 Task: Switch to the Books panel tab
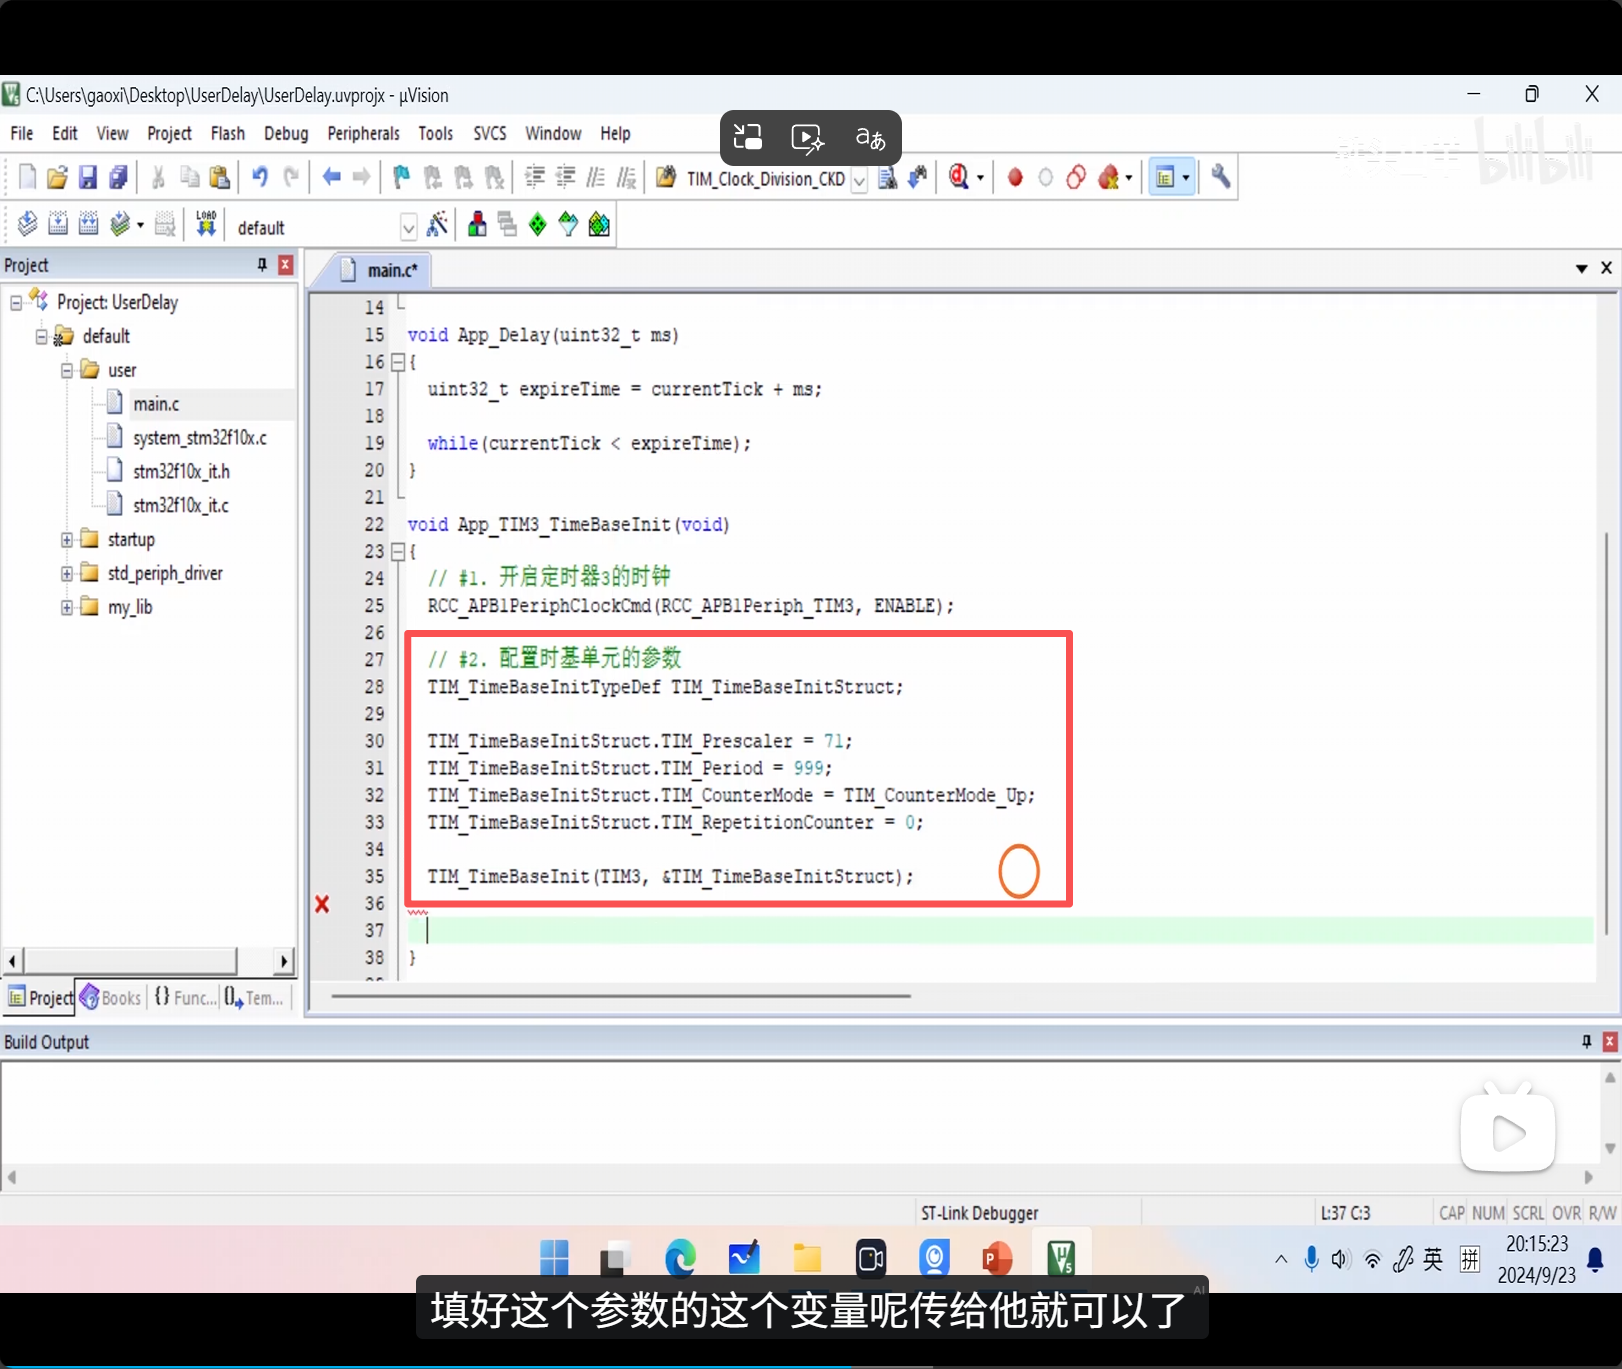click(111, 997)
